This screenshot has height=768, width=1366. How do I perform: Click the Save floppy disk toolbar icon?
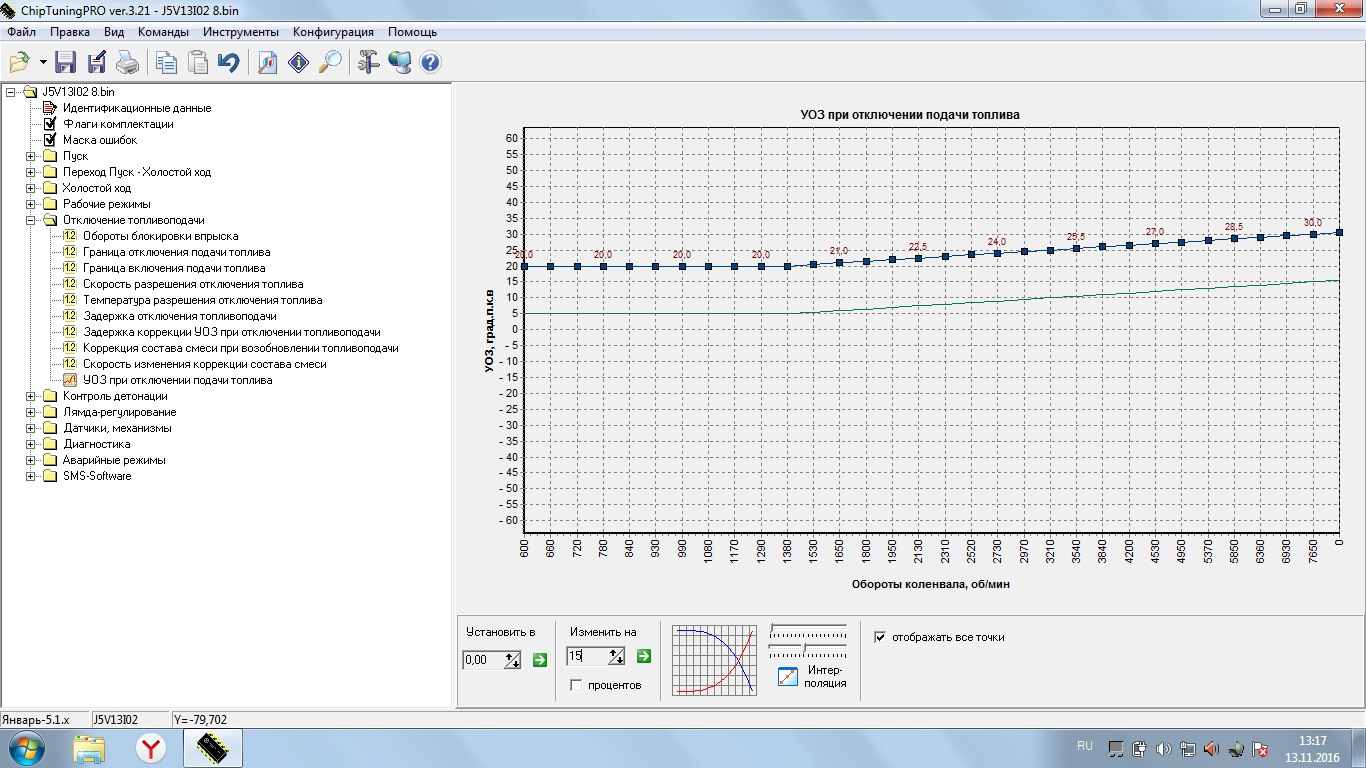tap(66, 63)
